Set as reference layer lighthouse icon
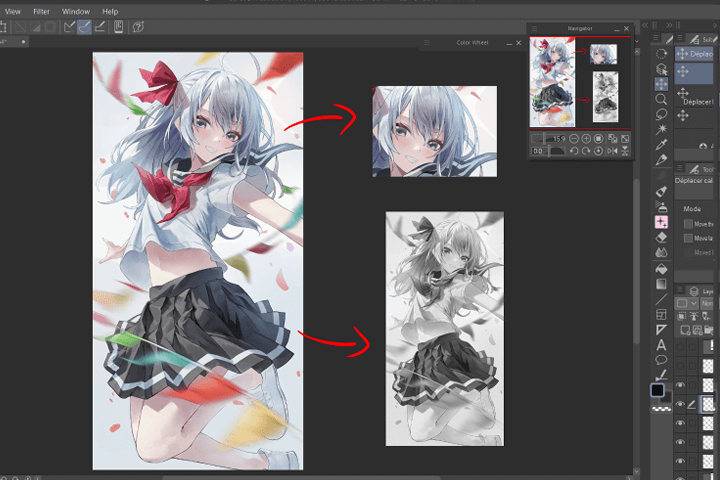The height and width of the screenshot is (480, 720). point(694,316)
